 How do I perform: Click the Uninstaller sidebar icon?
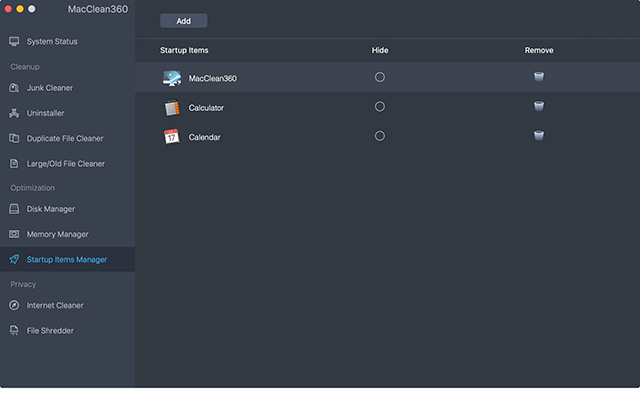coord(14,113)
